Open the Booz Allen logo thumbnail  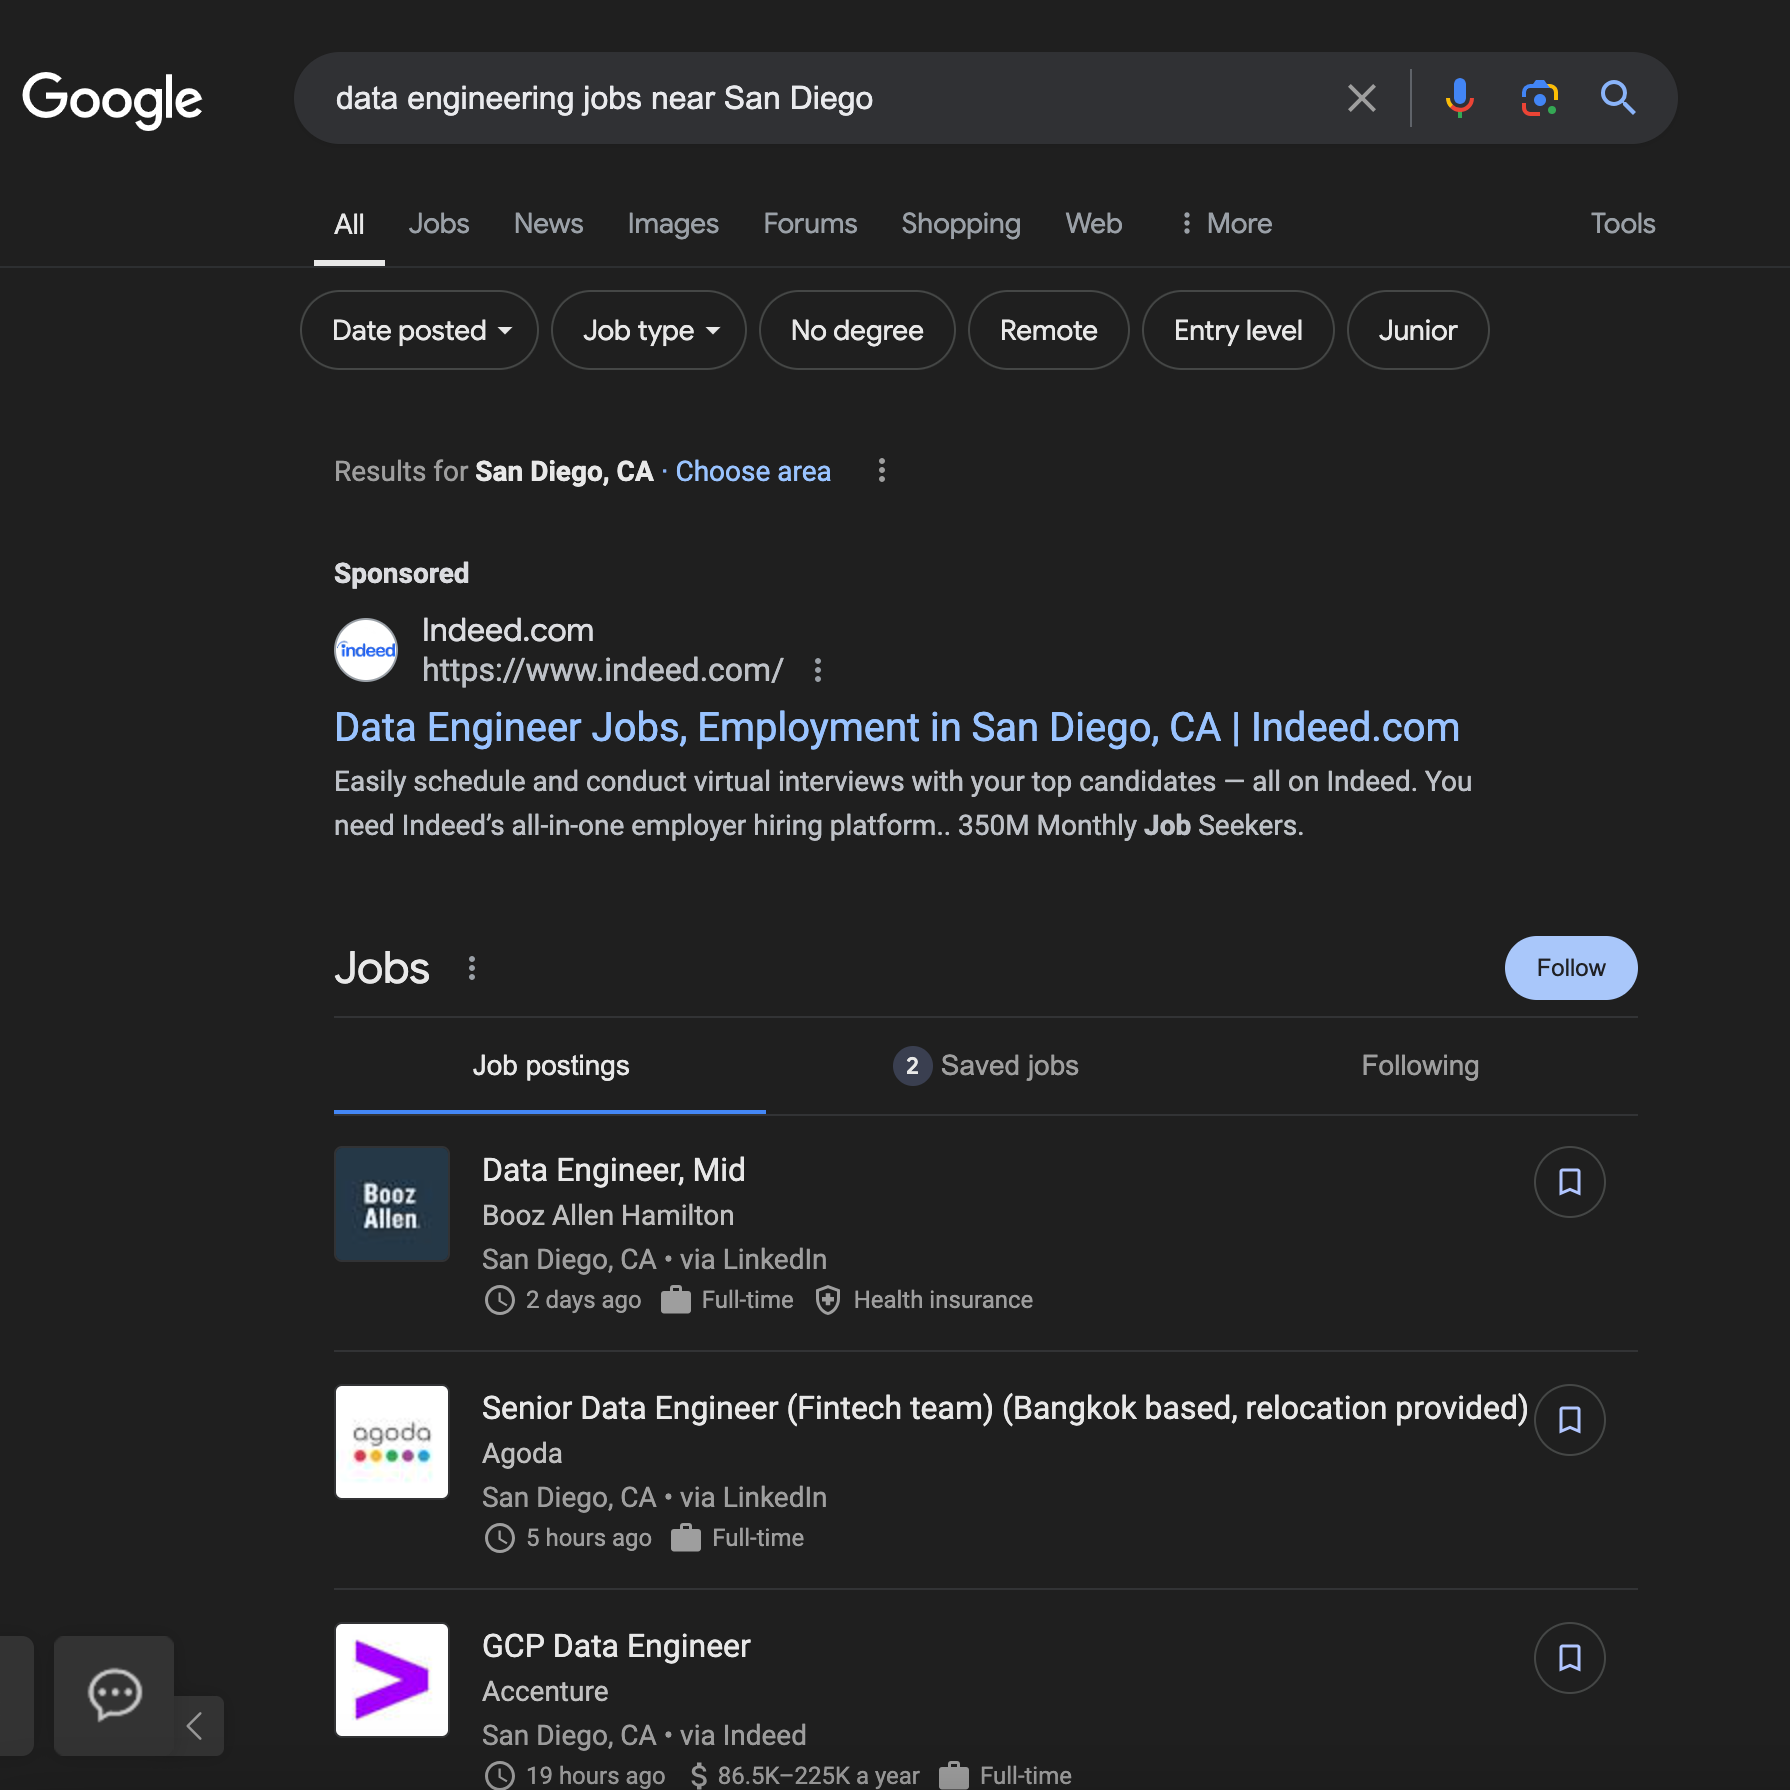tap(392, 1204)
